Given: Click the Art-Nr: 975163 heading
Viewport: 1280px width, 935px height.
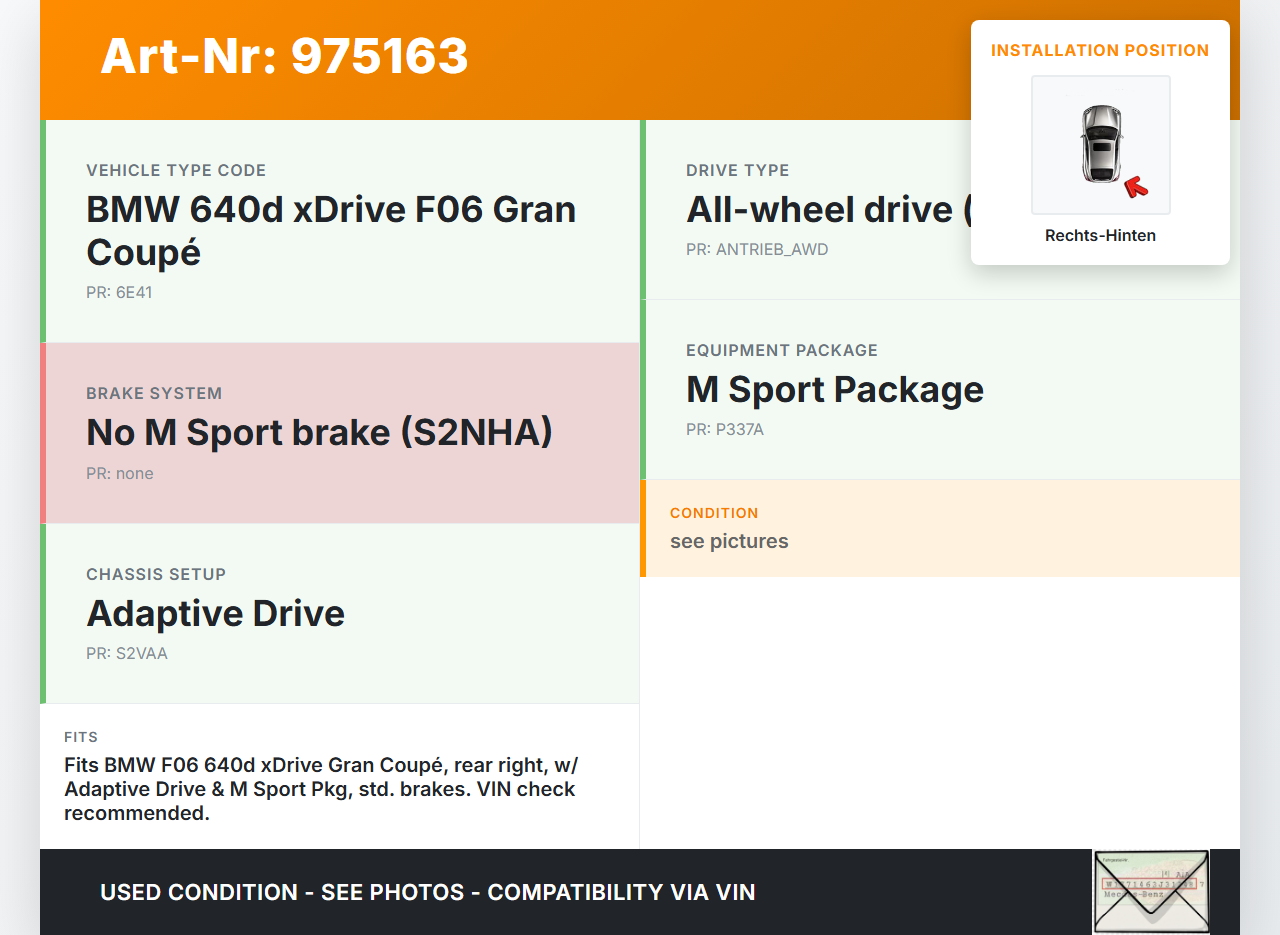Looking at the screenshot, I should click(284, 56).
